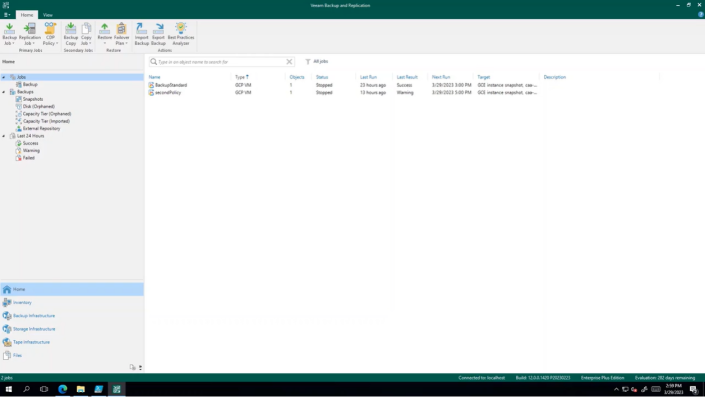
Task: Select the Home navigation pane
Action: point(72,289)
